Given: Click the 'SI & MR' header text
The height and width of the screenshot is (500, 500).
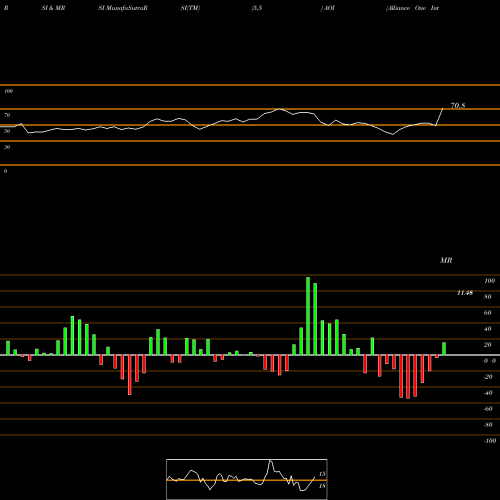Looking at the screenshot, I should click(x=53, y=8).
